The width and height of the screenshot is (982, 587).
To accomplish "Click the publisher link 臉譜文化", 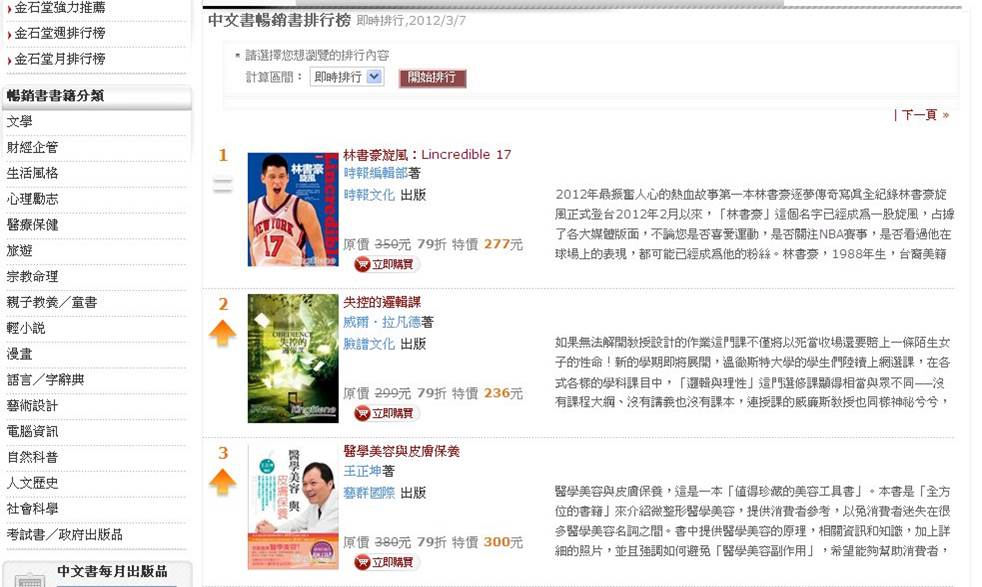I will (369, 343).
